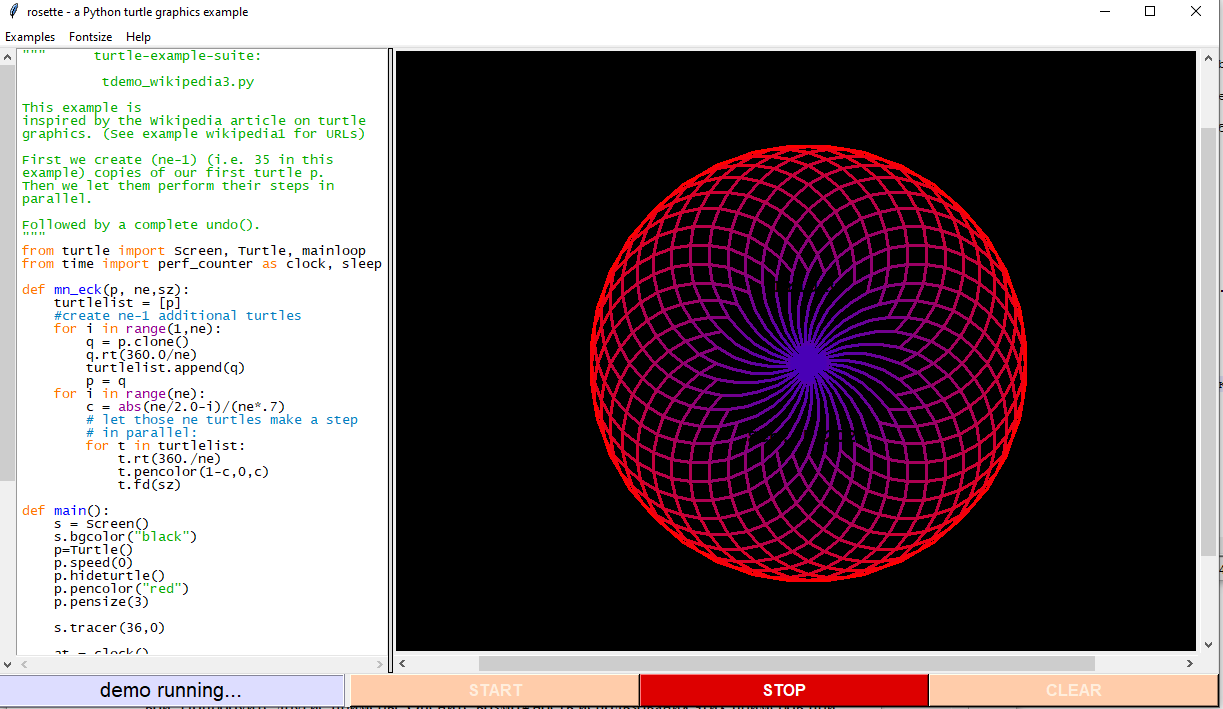Open the Fontsize menu
Viewport: 1223px width, 709px height.
tap(90, 37)
